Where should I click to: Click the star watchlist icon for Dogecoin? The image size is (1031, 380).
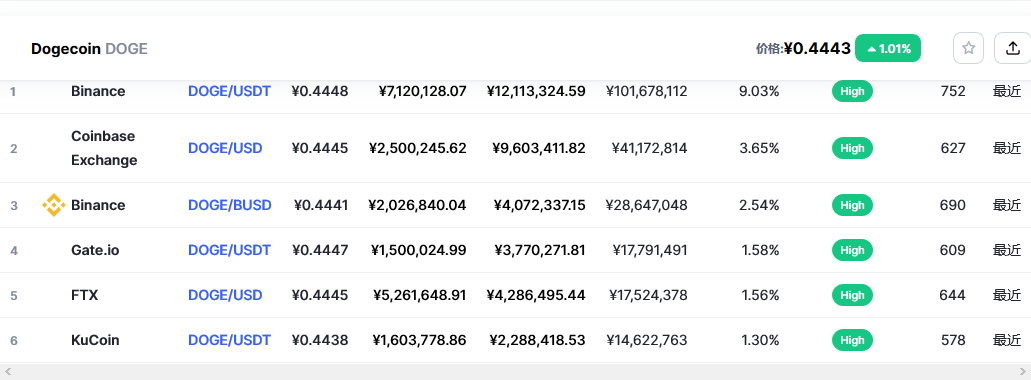pos(968,48)
